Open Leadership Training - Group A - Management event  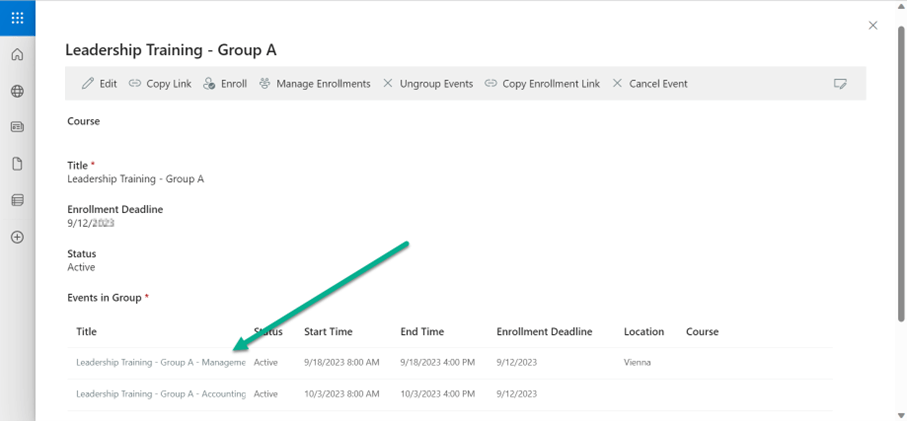click(160, 363)
